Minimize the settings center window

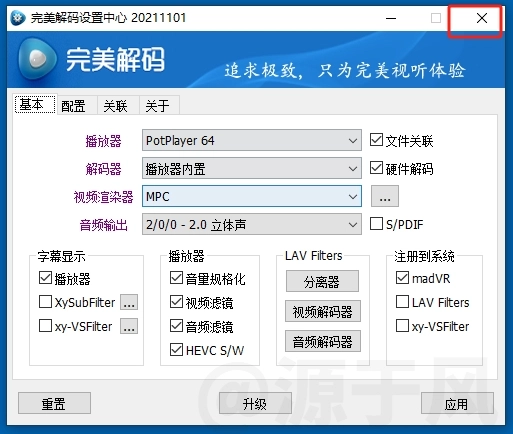point(391,18)
